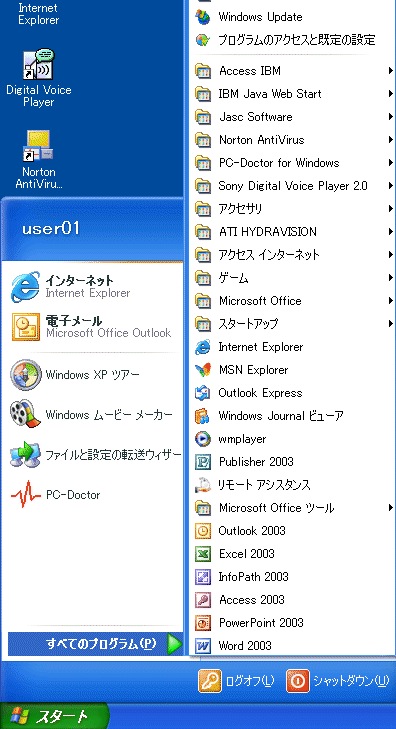Expand the アクセサリ submenu arrow
396x729 pixels.
coord(391,209)
